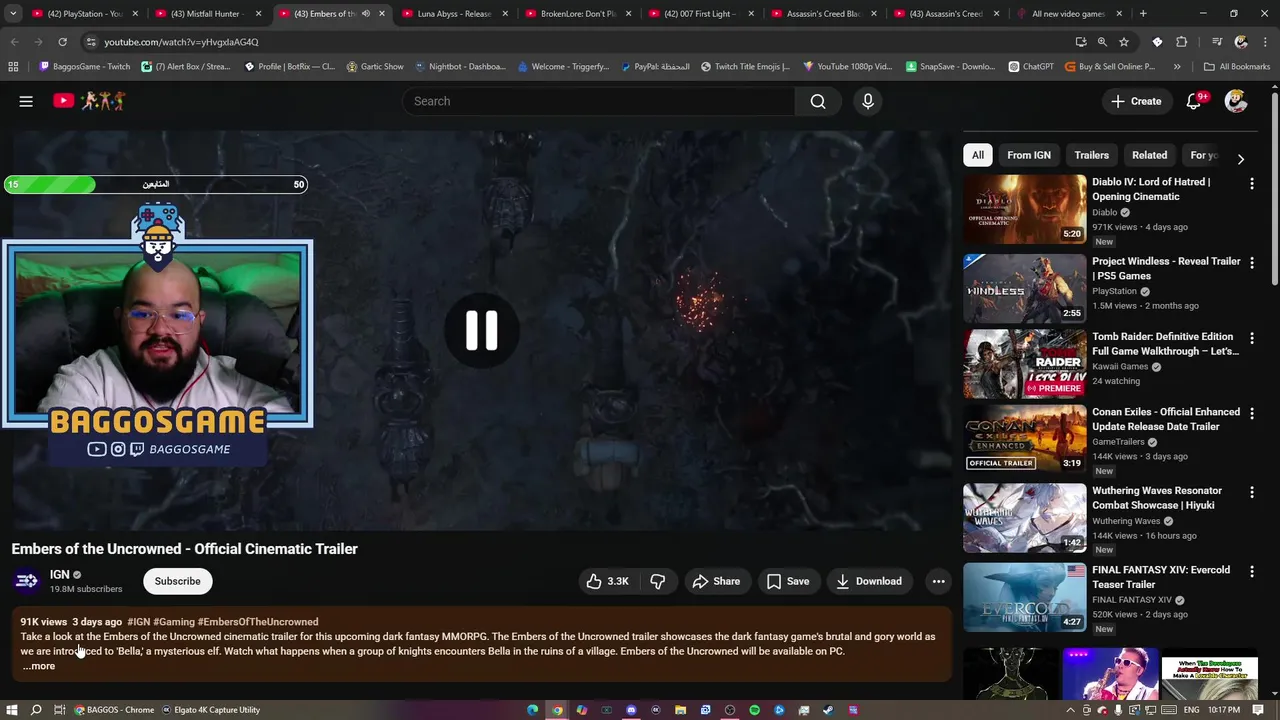
Task: Switch to 007 First Light tab
Action: 700,14
